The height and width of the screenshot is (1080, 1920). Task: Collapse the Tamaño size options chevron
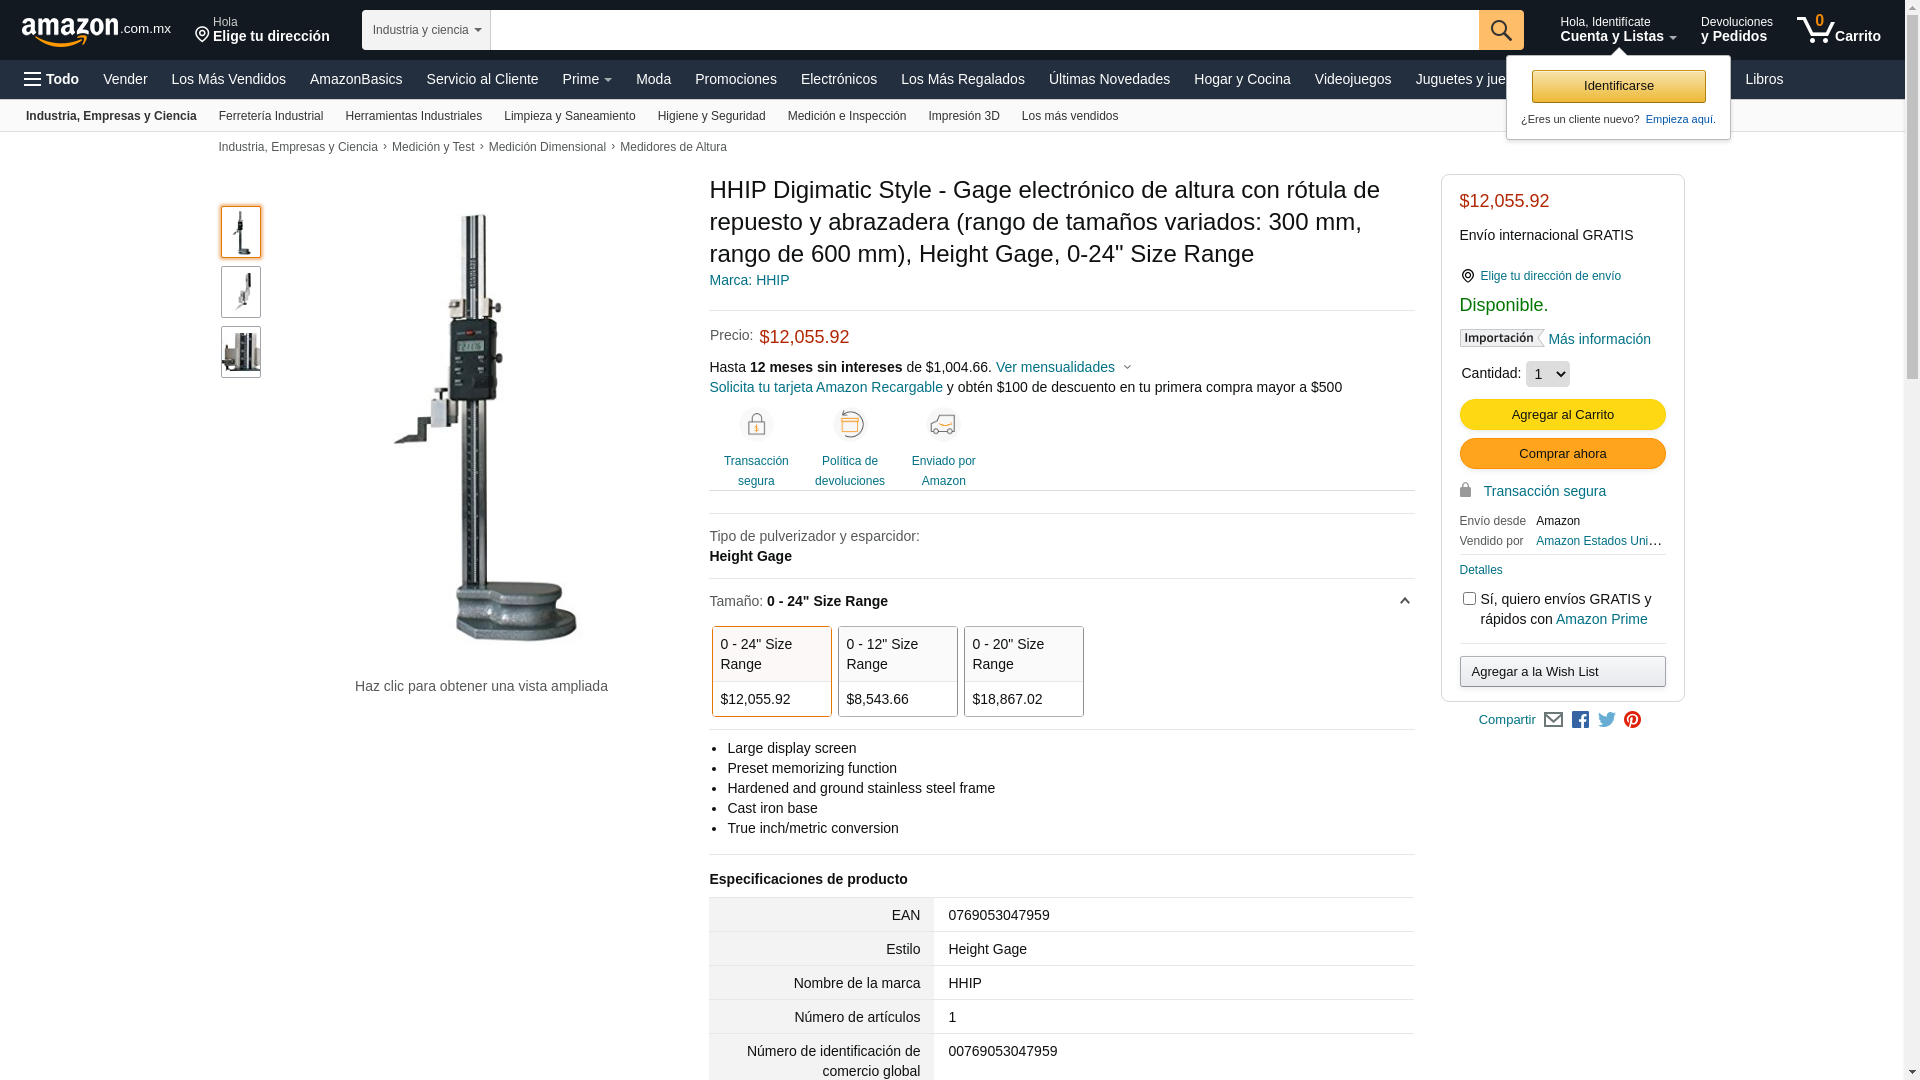[1404, 601]
